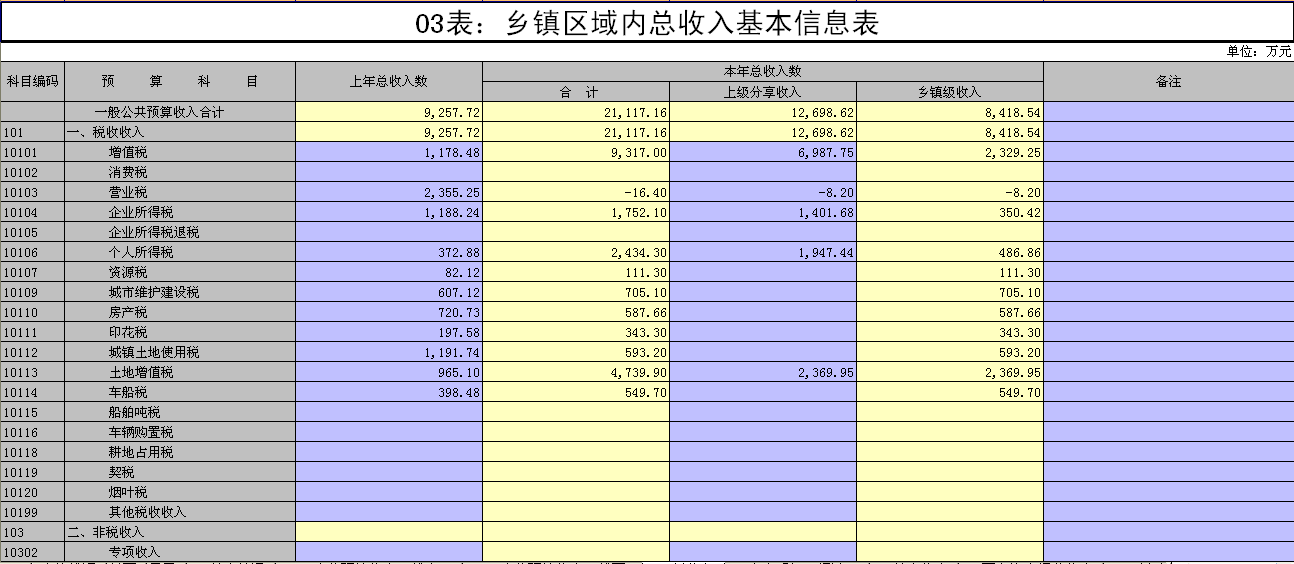
Task: Select the code cell 10199
Action: (33, 512)
